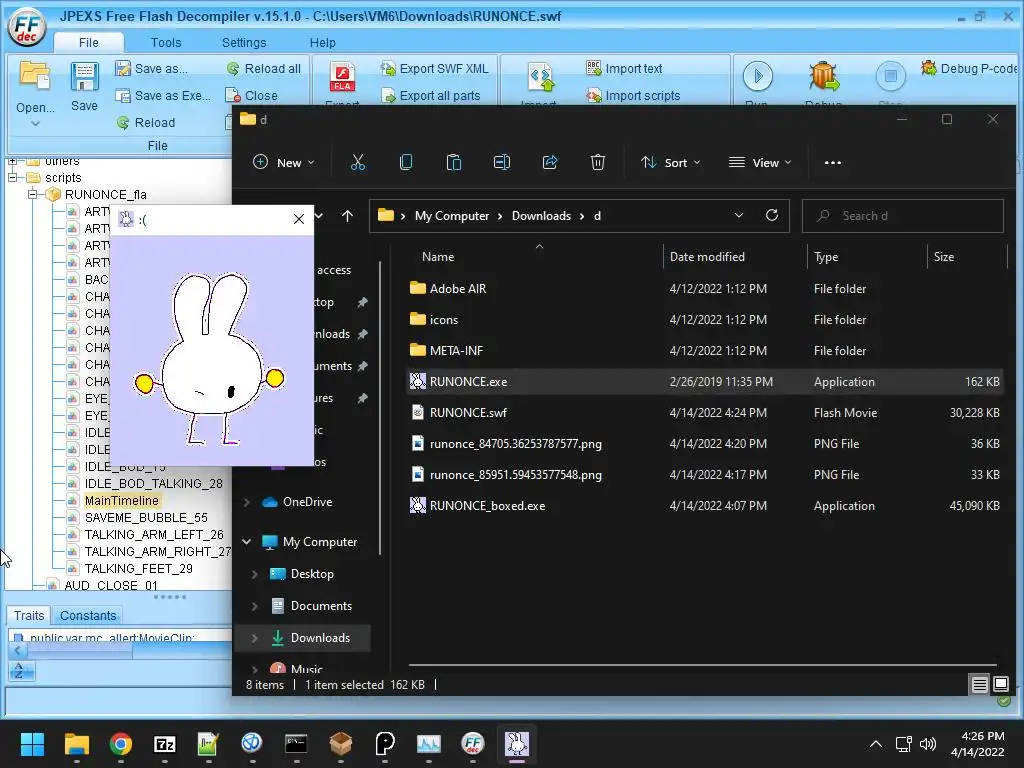Viewport: 1024px width, 768px height.
Task: Select the META-INF folder
Action: (x=703, y=351)
